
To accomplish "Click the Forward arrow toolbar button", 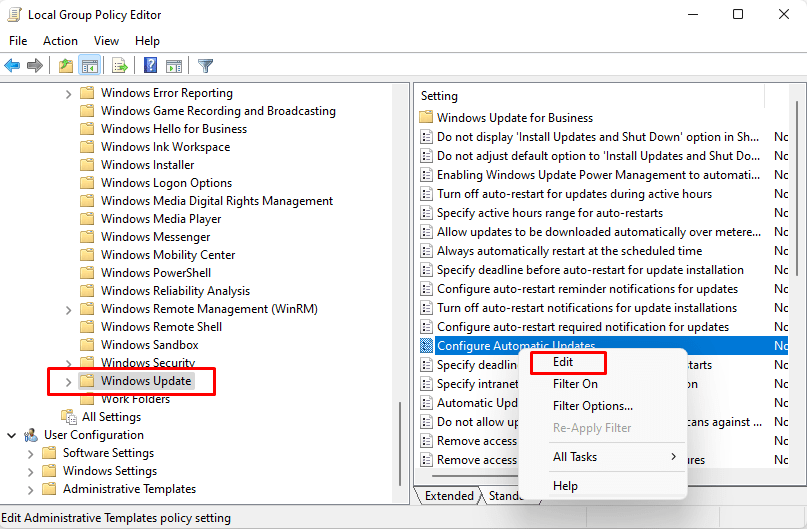I will (34, 65).
